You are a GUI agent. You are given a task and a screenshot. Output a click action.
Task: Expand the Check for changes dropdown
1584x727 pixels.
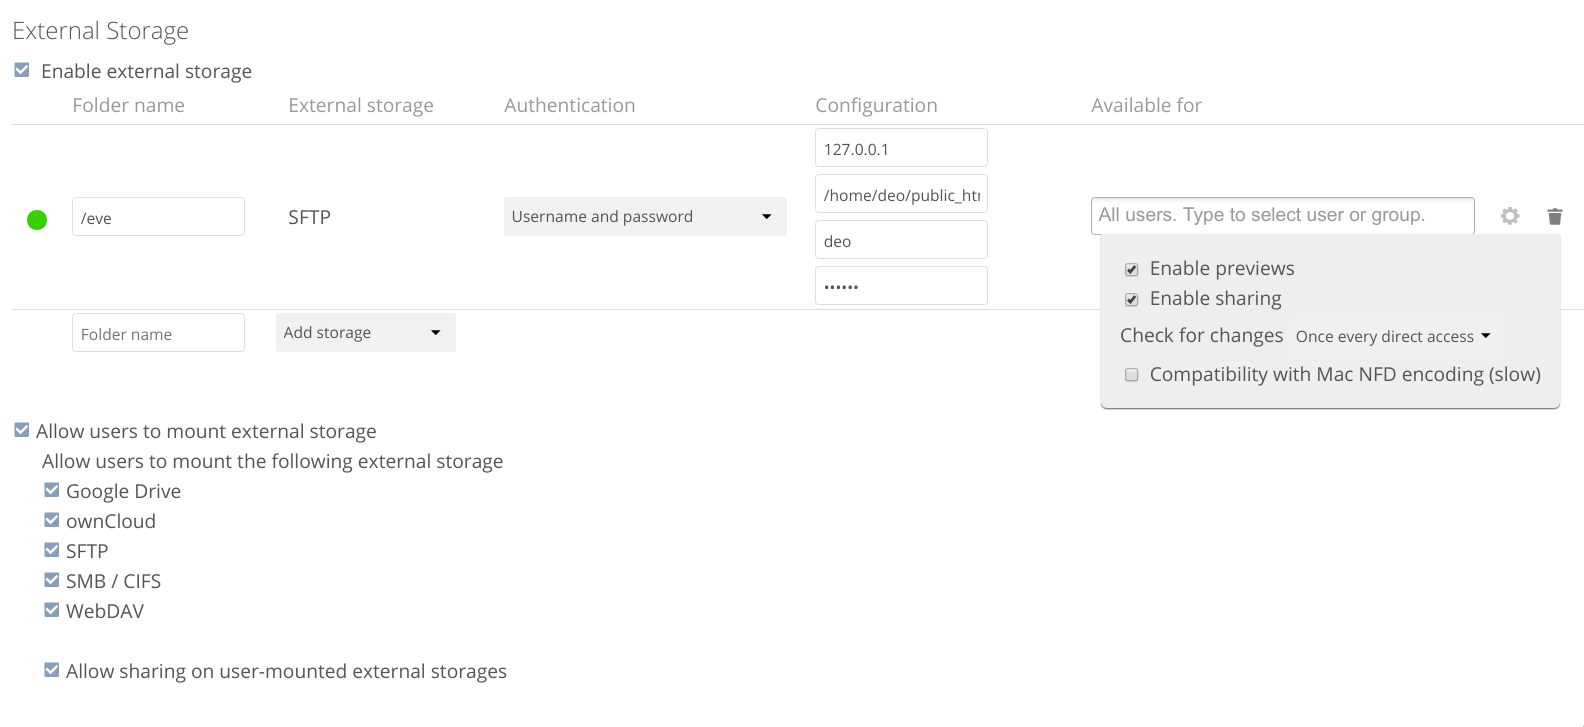1393,337
